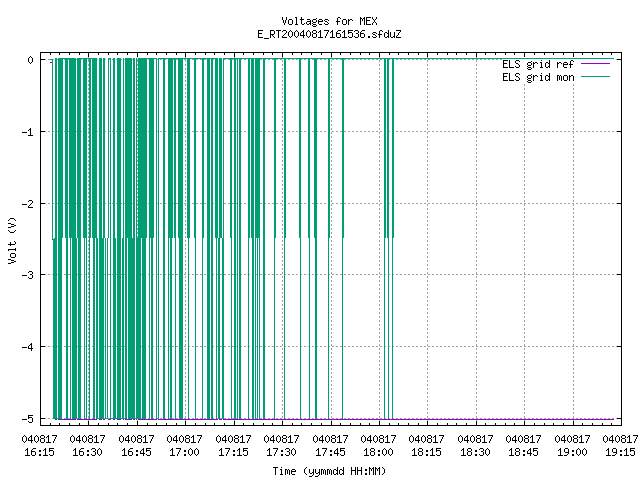Click the x-axis tick label 18:30
640x480 pixels.
click(x=475, y=452)
